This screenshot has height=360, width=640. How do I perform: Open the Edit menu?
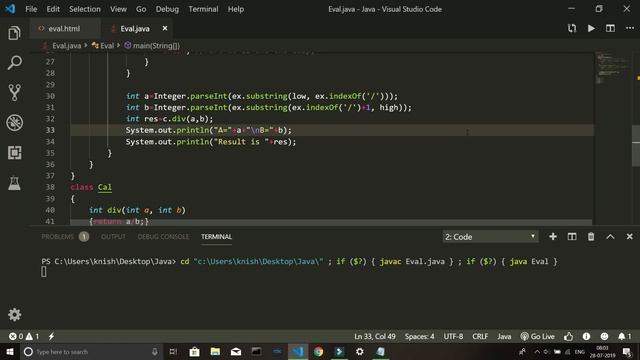[x=53, y=9]
